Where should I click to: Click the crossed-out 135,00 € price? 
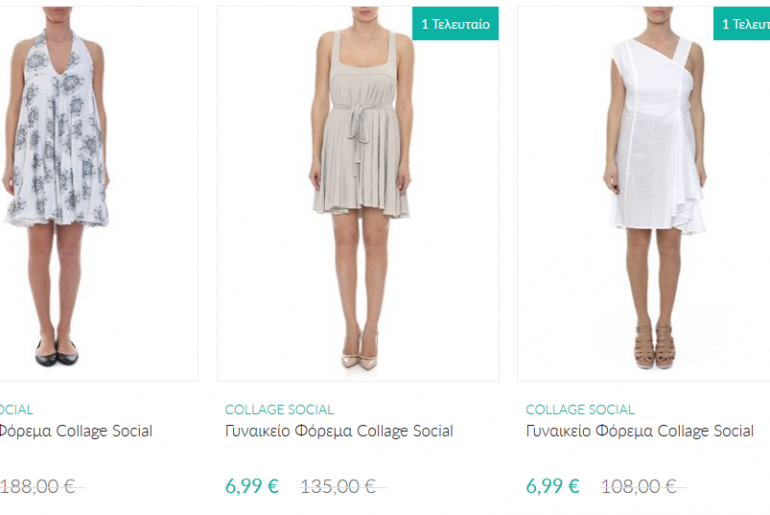pyautogui.click(x=338, y=486)
